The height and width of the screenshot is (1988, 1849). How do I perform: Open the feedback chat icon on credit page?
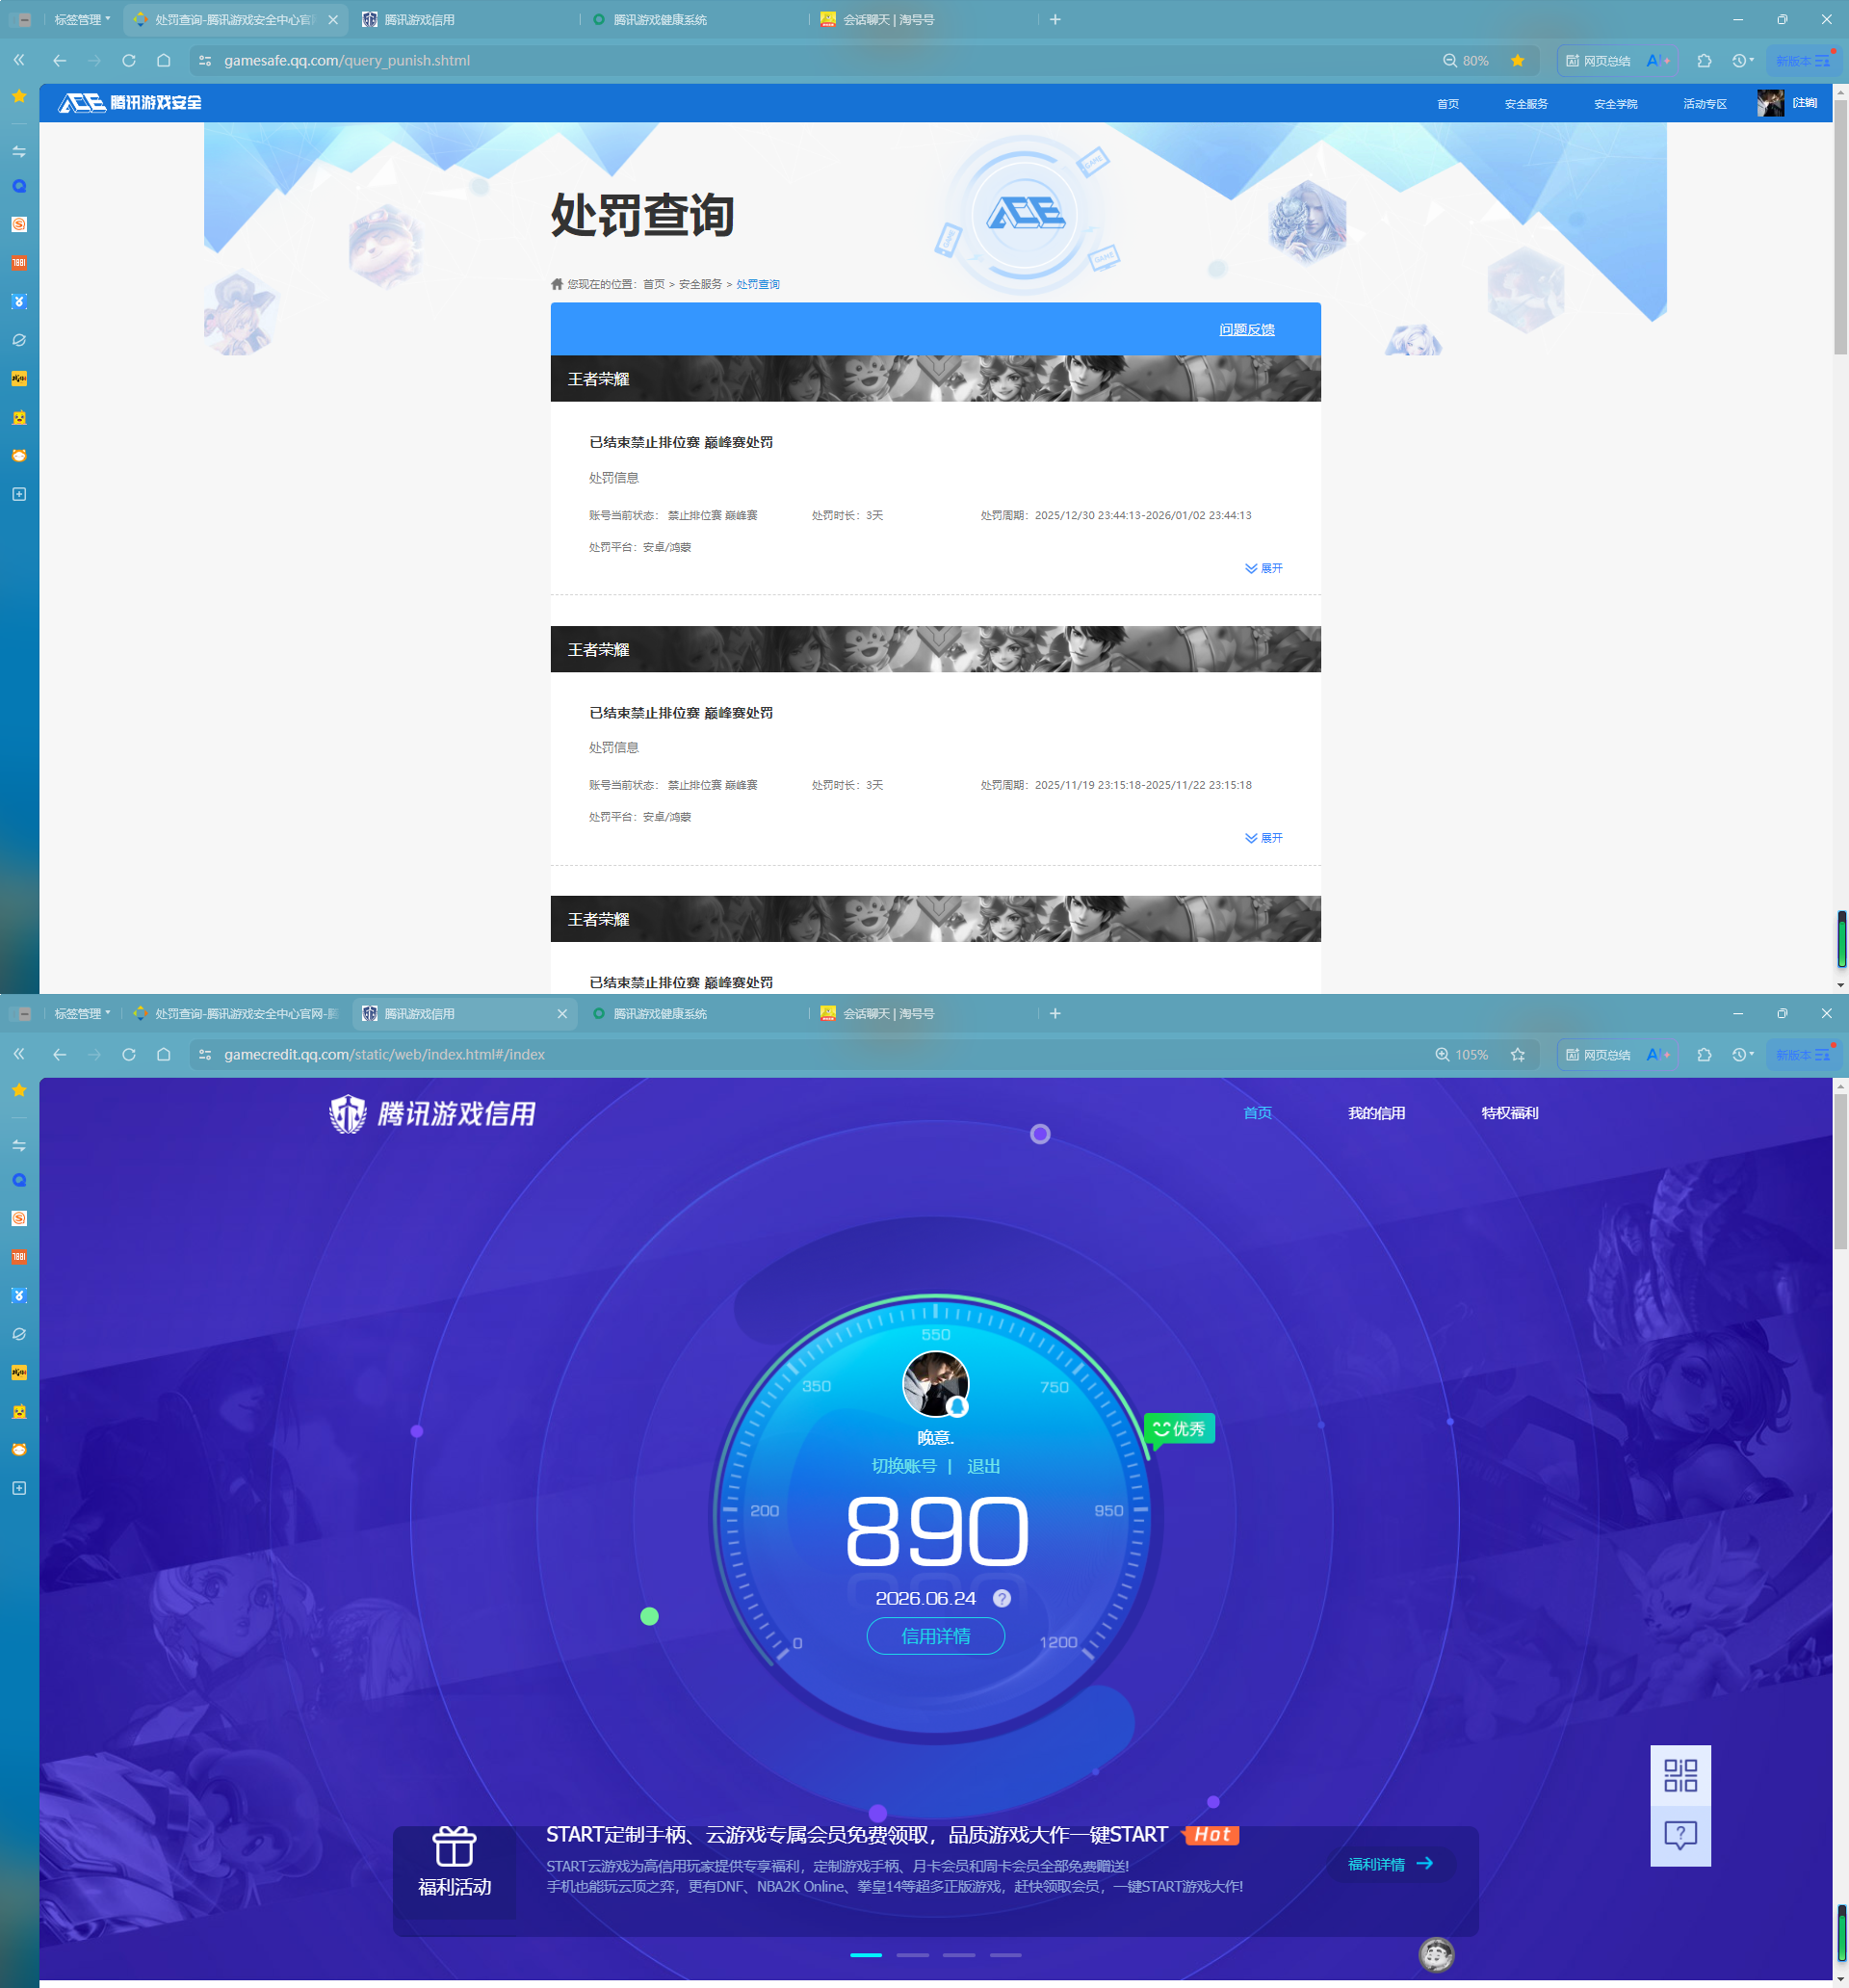[1680, 1835]
